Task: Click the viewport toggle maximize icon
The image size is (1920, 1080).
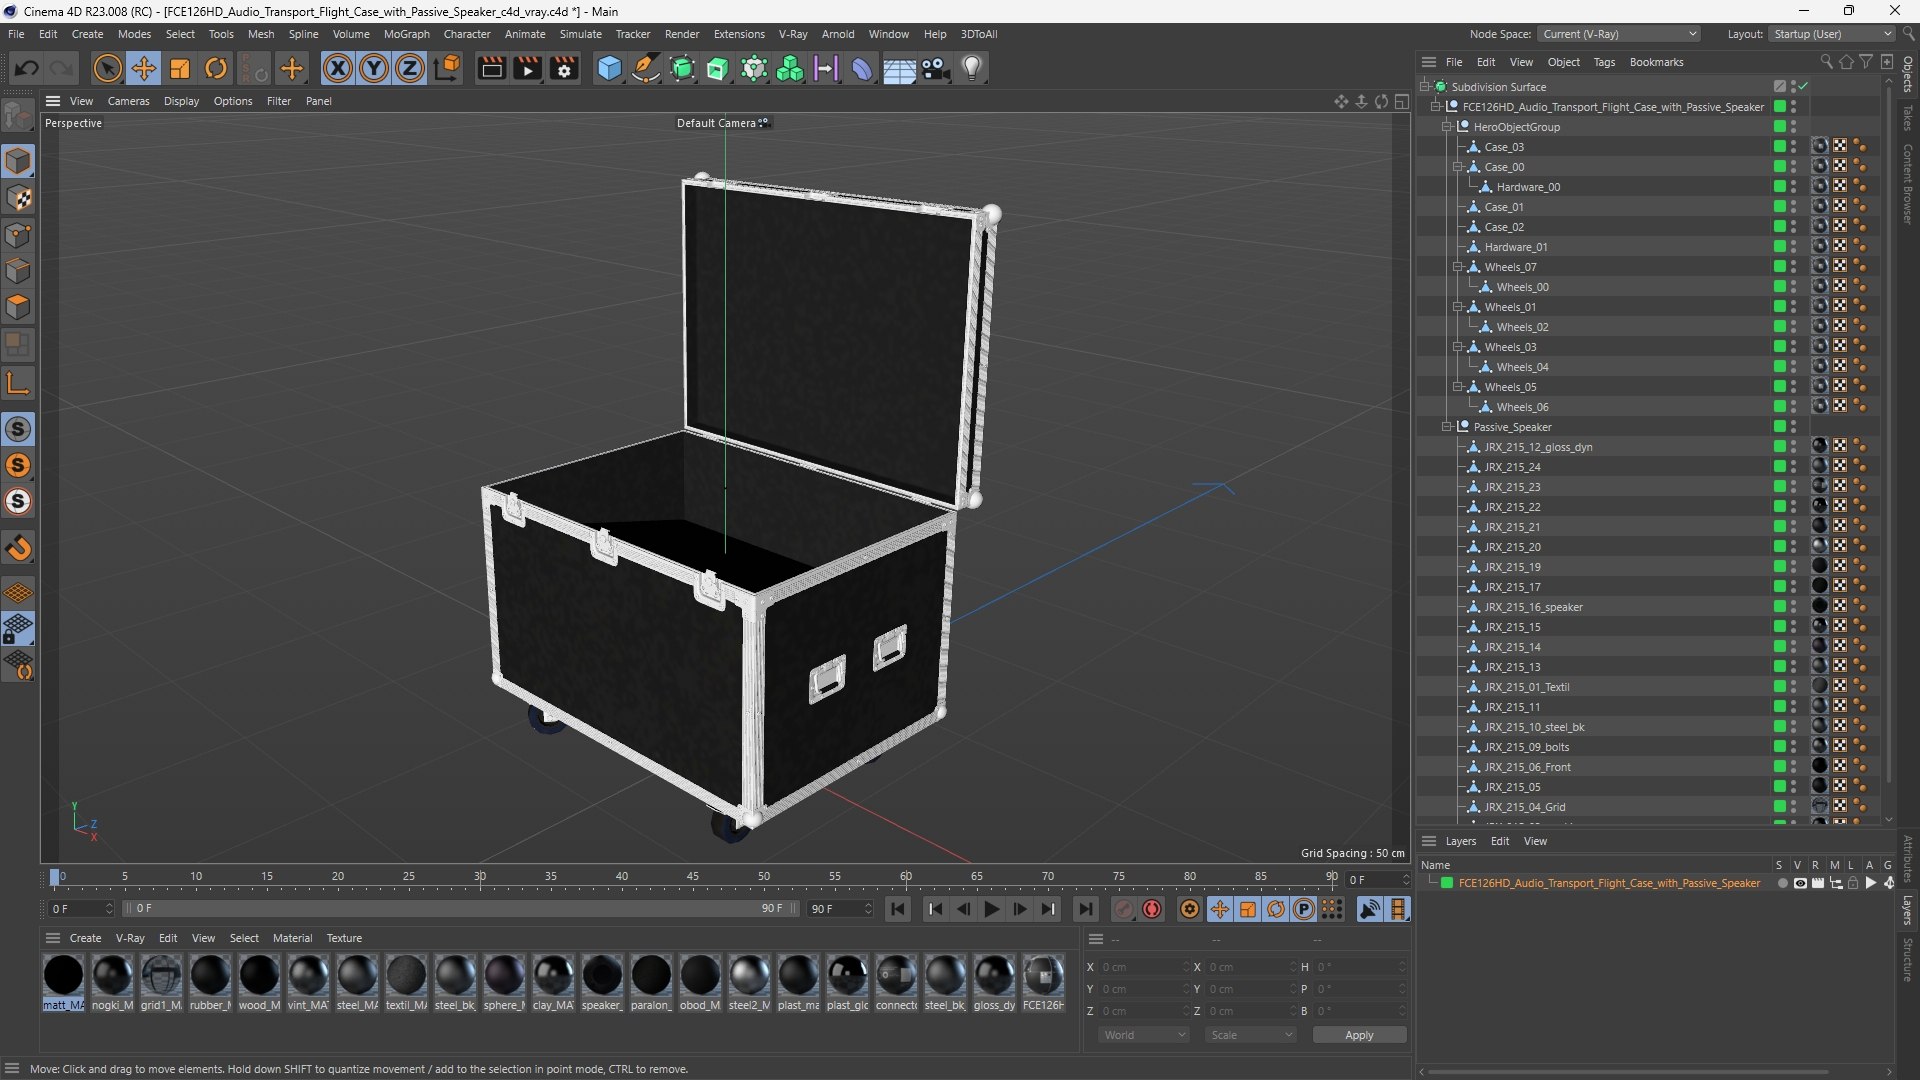Action: pyautogui.click(x=1402, y=102)
